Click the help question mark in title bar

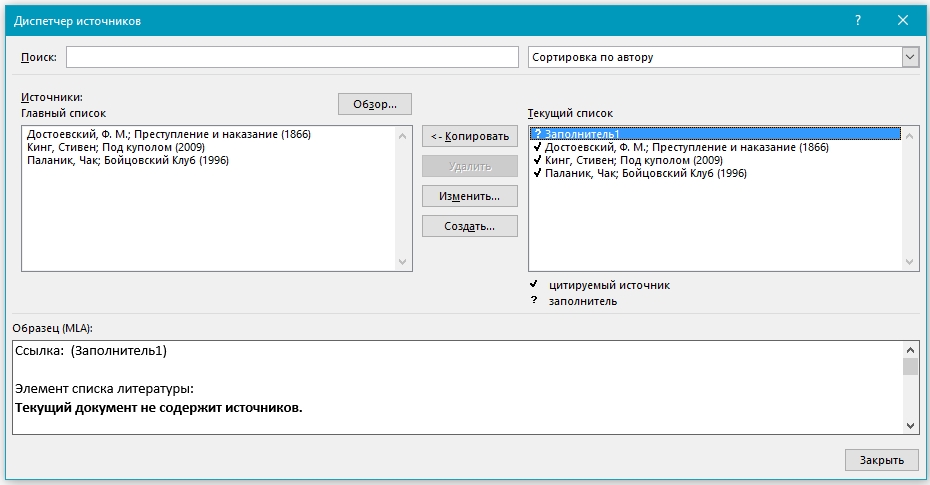point(858,20)
